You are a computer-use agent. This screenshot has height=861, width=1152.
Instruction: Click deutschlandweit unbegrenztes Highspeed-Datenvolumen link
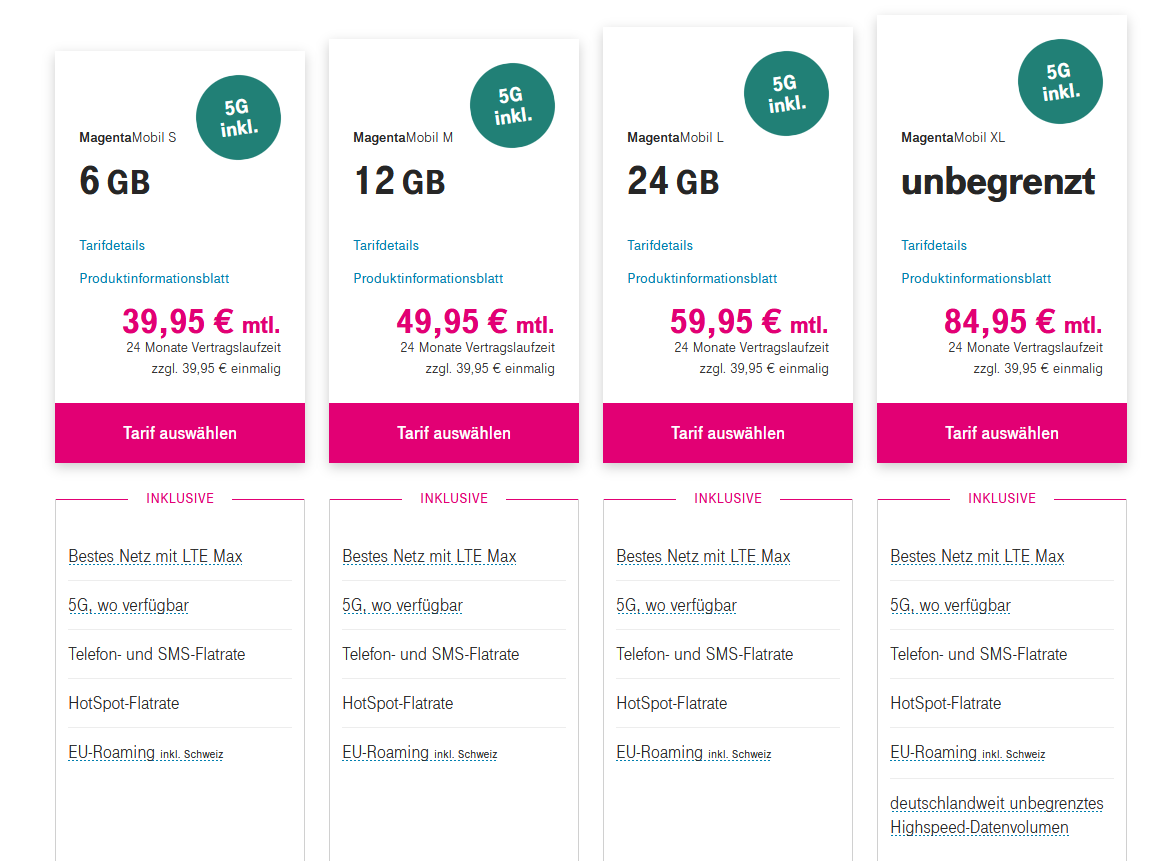click(x=996, y=815)
